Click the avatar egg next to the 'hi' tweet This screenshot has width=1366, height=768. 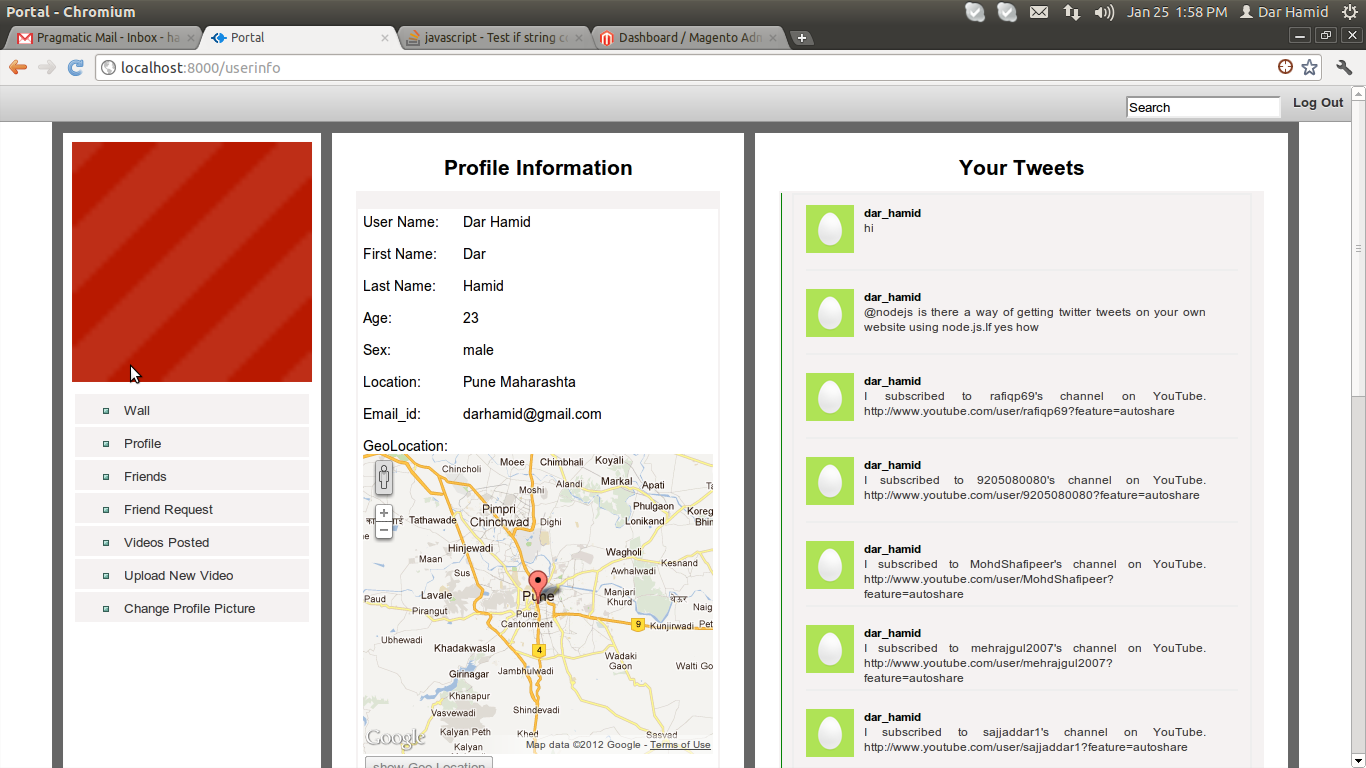tap(830, 229)
